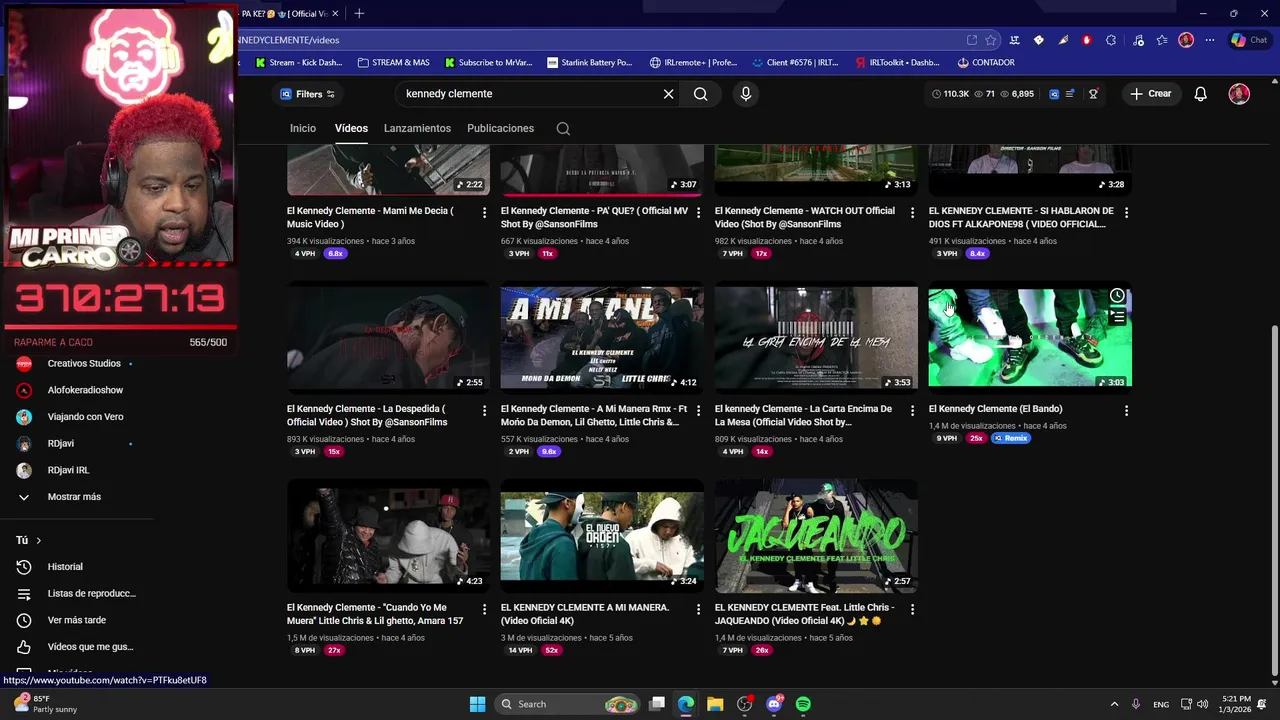The height and width of the screenshot is (720, 1280).
Task: Open 'Mami Me Decia' video title link
Action: pos(370,217)
